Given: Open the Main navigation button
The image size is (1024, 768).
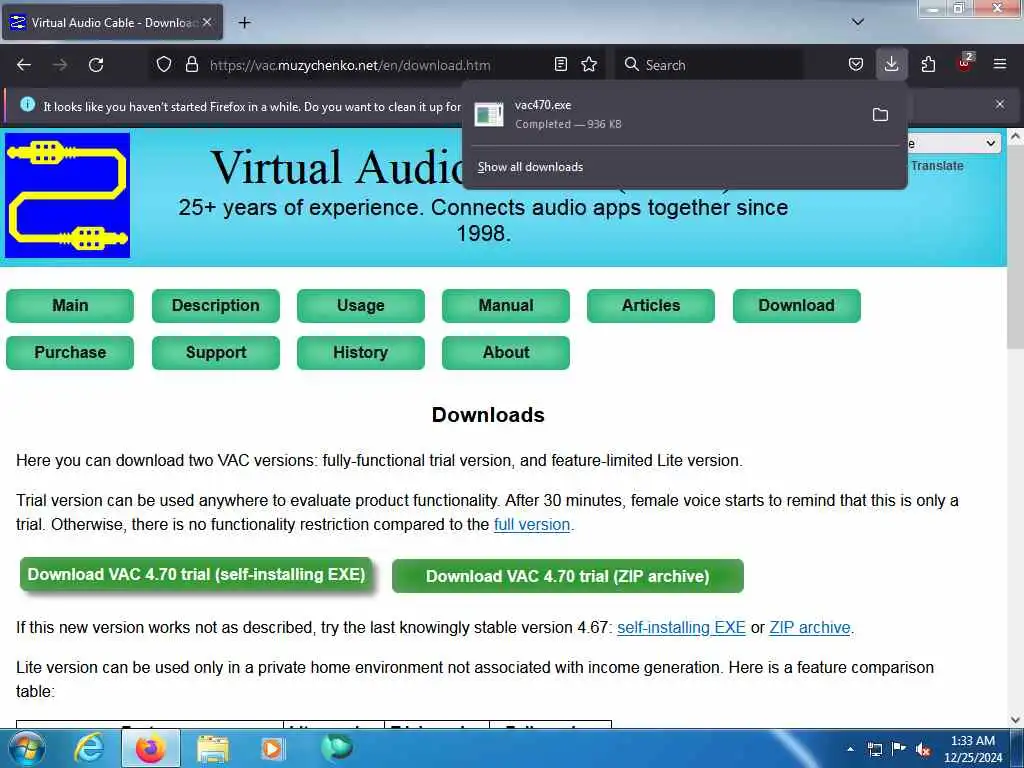Looking at the screenshot, I should (70, 306).
